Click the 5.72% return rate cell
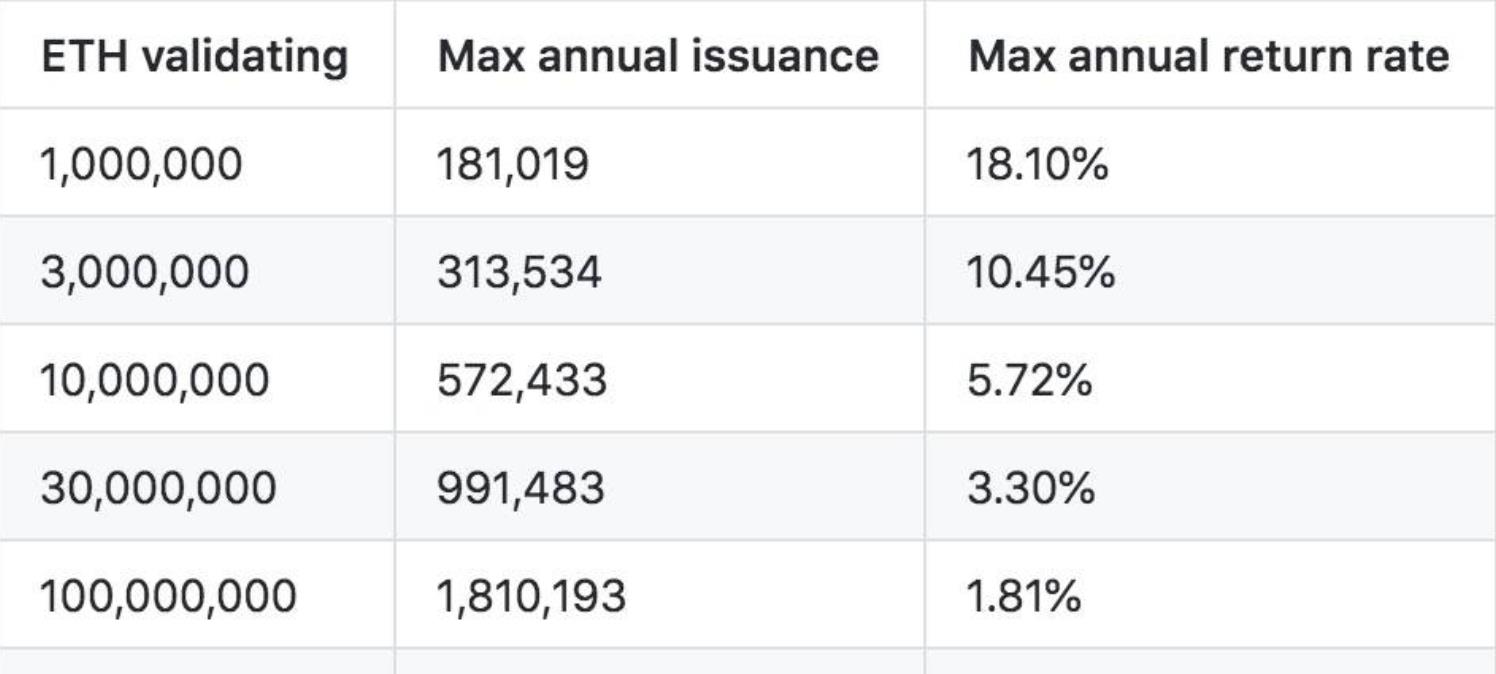Screen dimensions: 1496x674 [x=1029, y=381]
